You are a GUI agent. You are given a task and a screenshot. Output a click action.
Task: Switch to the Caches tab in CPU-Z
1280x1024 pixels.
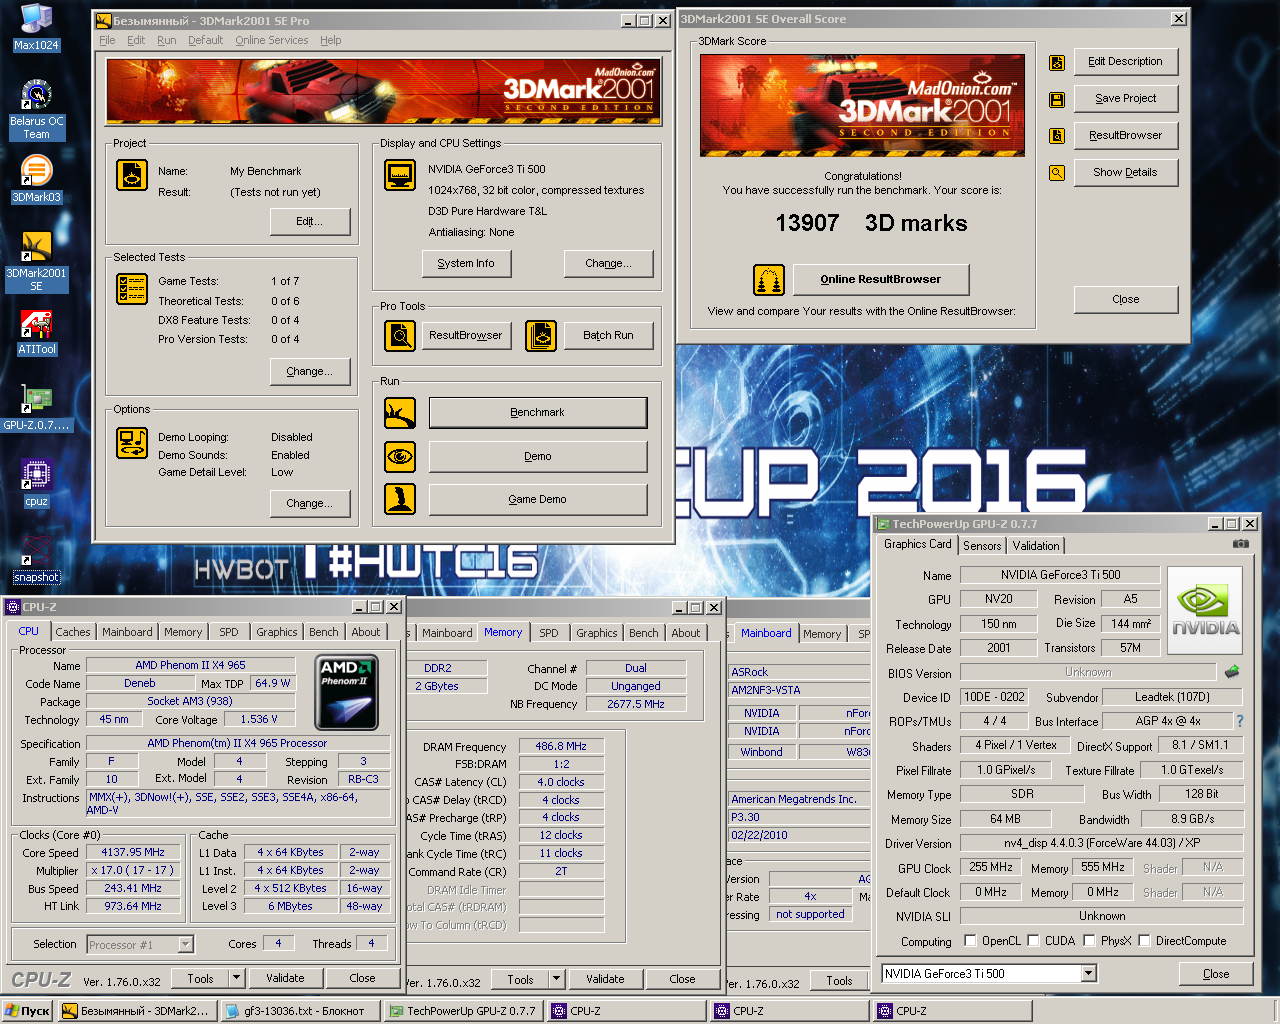(x=73, y=632)
